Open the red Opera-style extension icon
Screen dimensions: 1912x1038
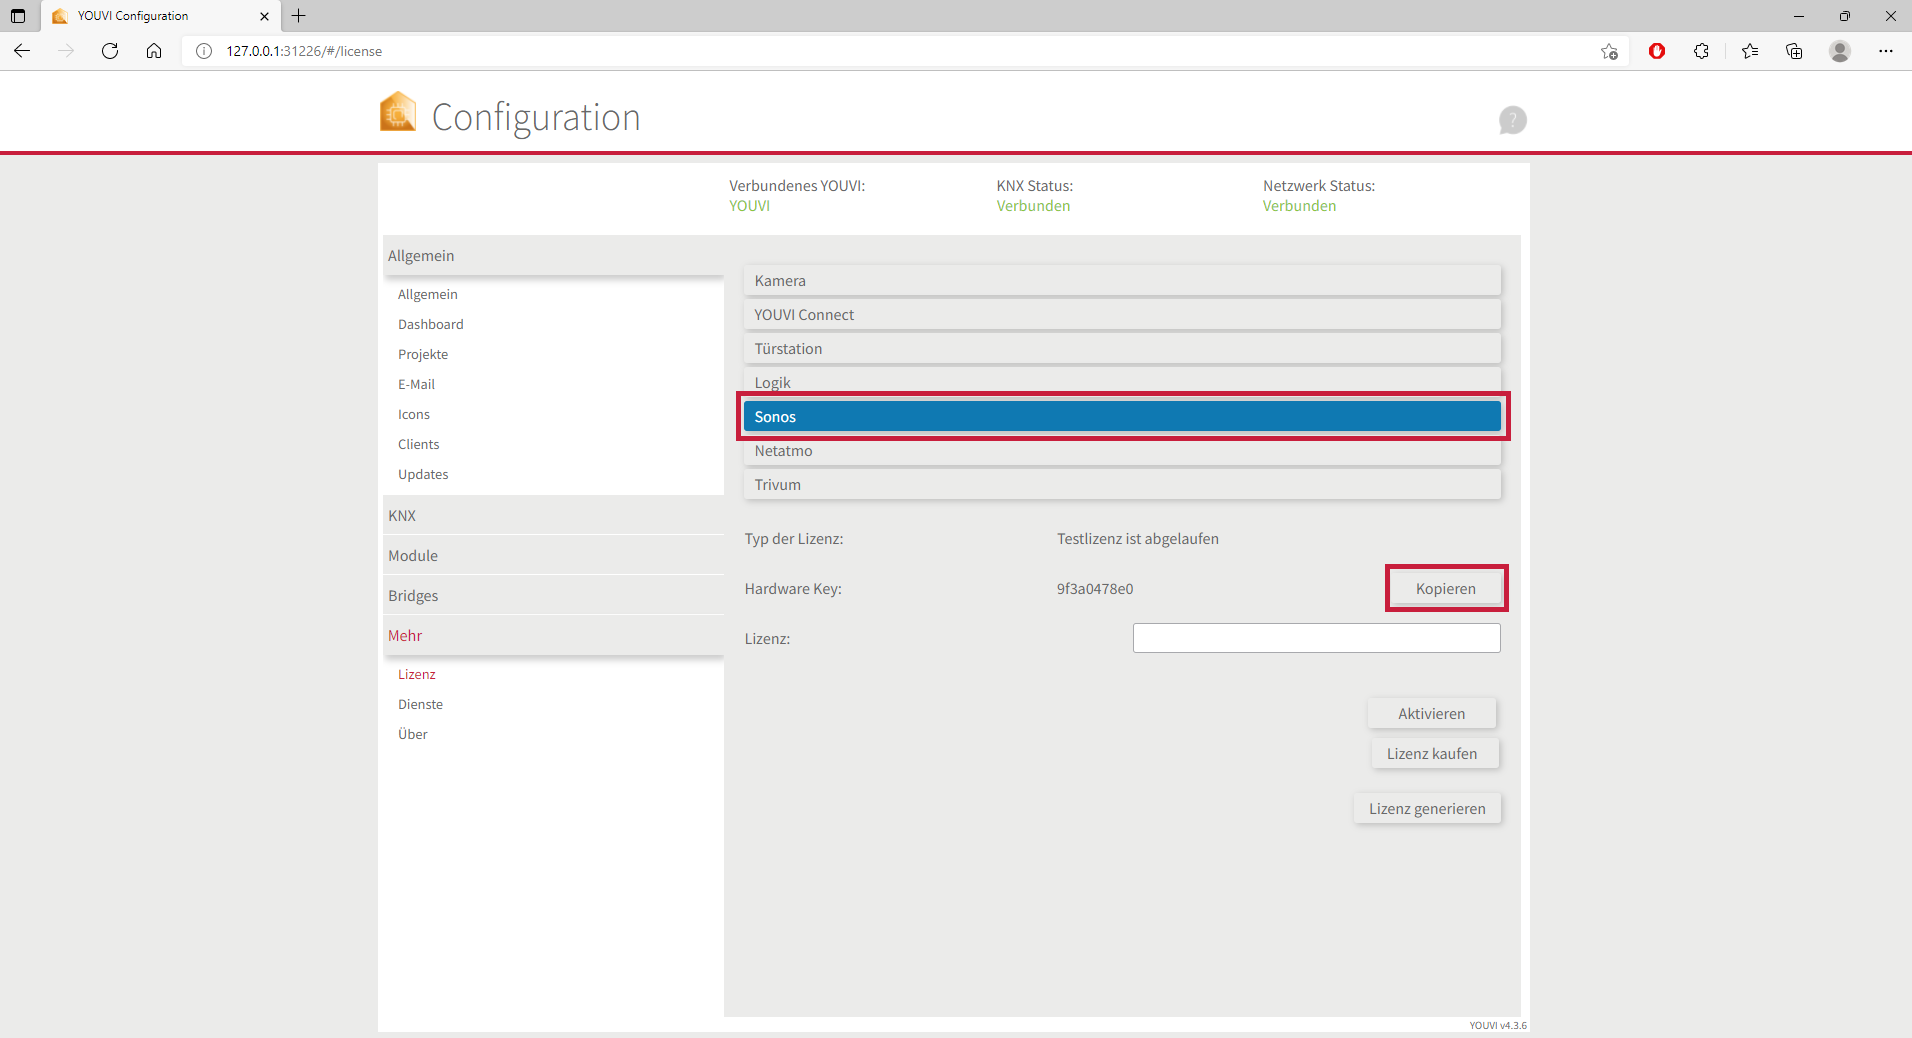[1657, 51]
